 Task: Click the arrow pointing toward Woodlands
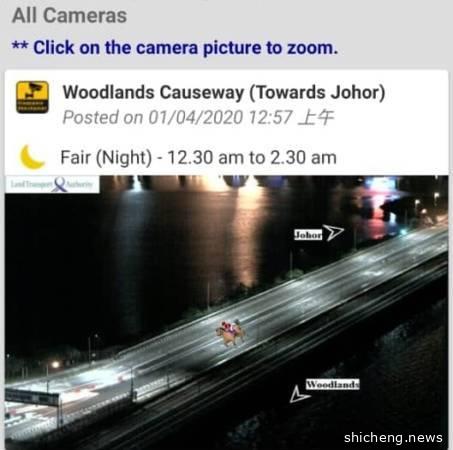tap(299, 394)
